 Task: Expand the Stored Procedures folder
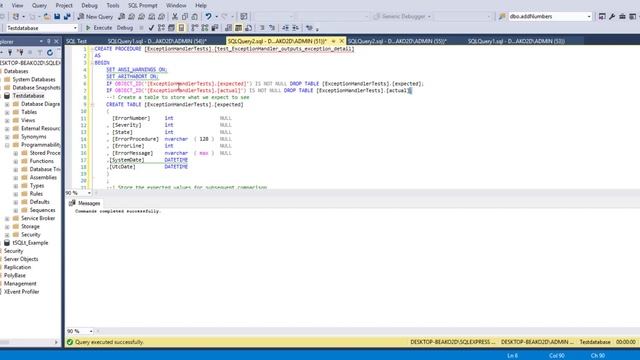click(16, 153)
